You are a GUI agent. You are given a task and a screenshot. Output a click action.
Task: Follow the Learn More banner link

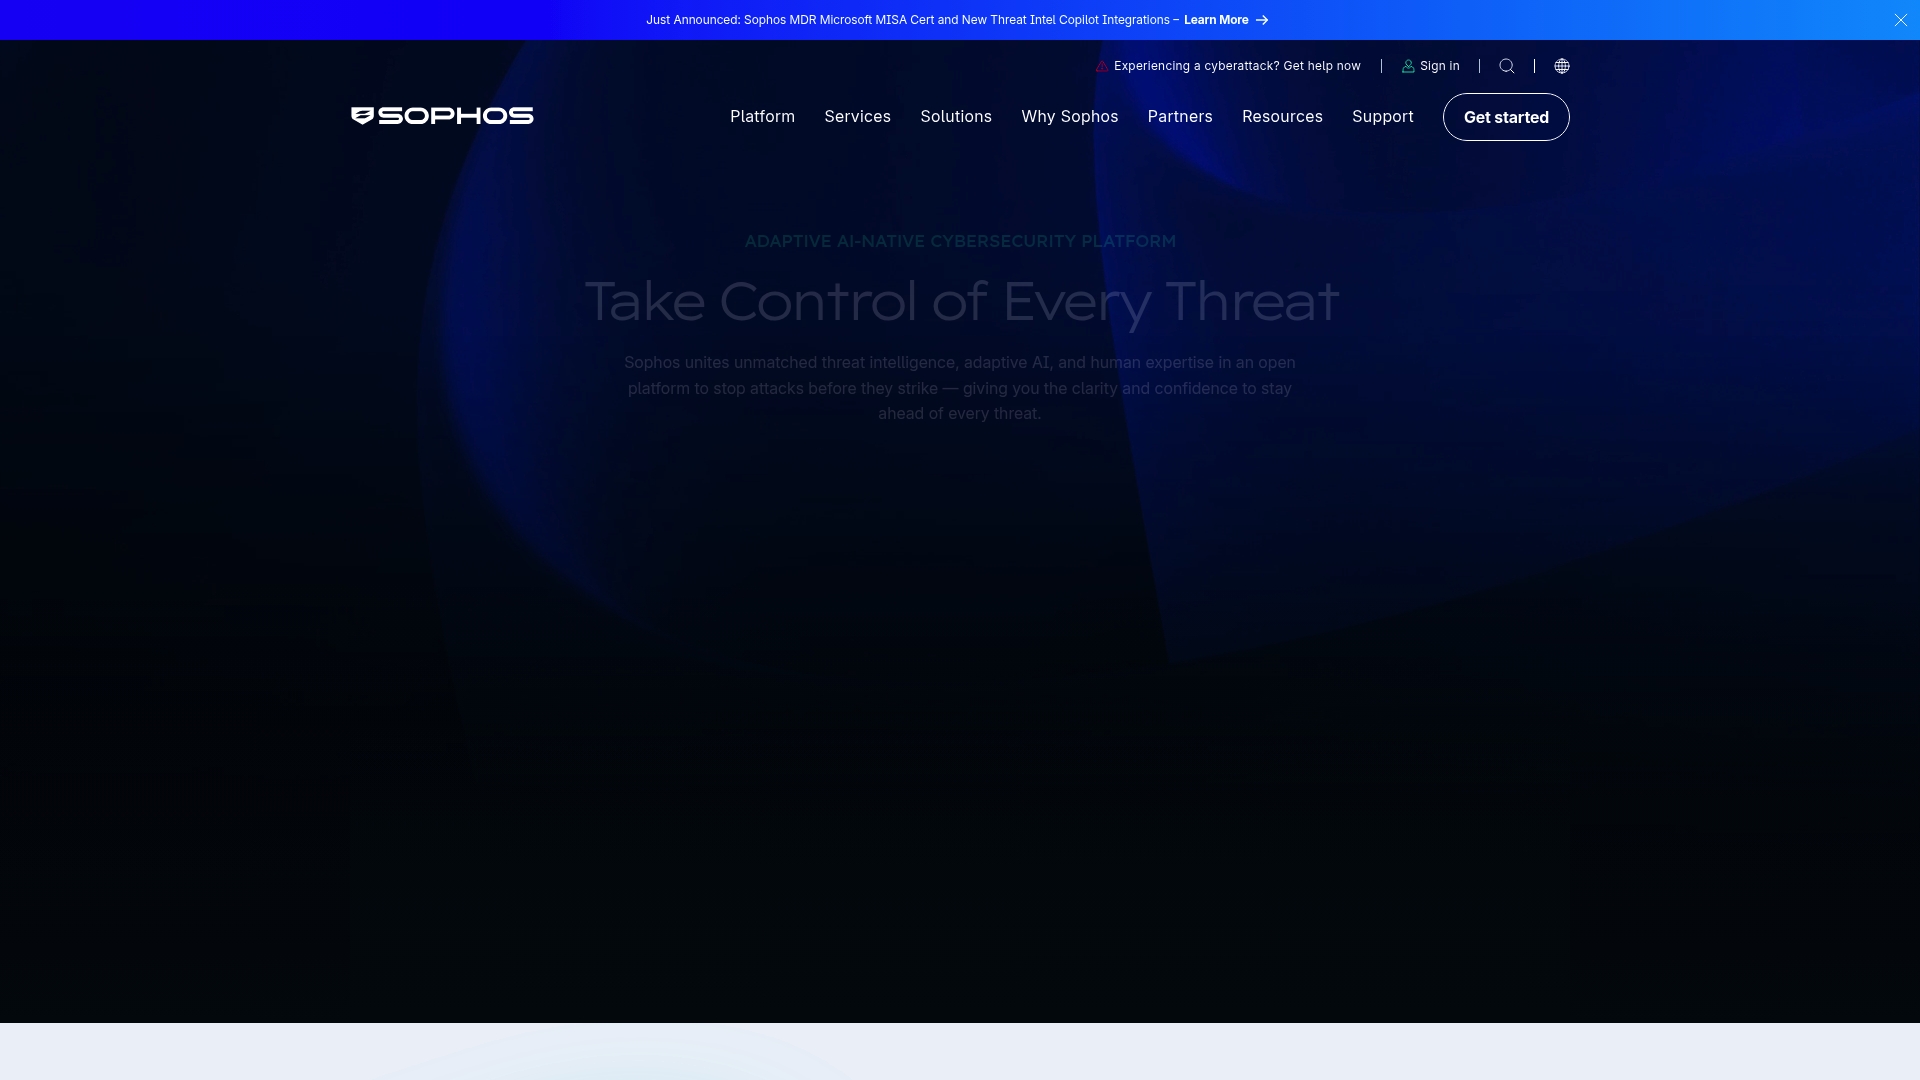click(1216, 20)
